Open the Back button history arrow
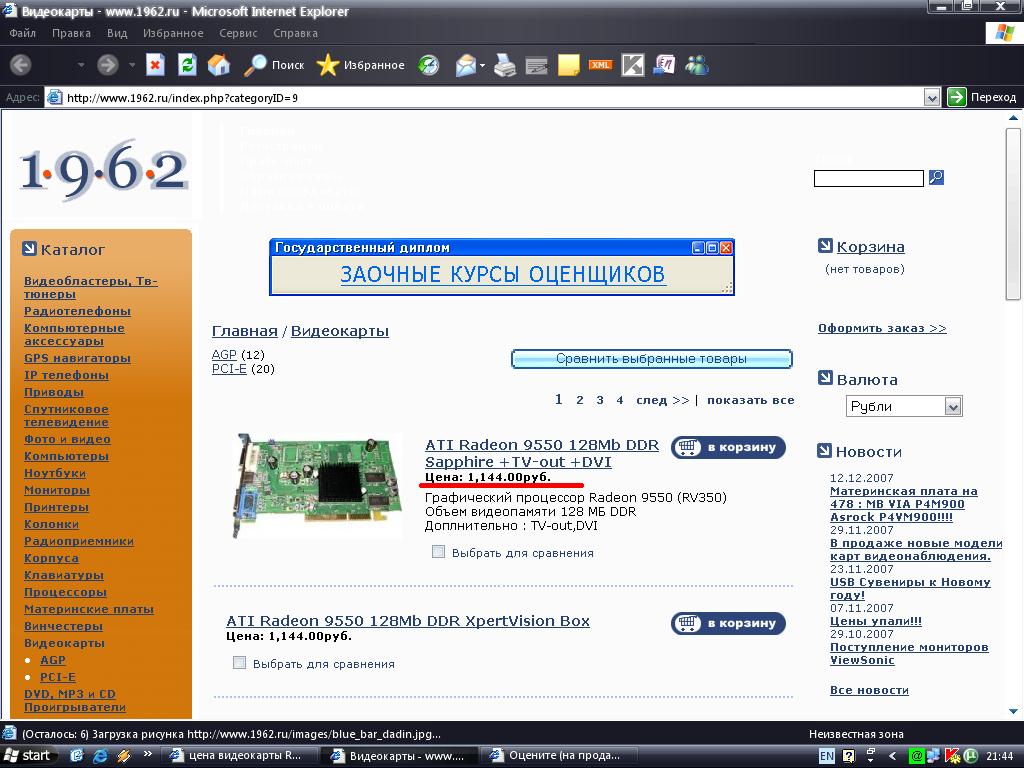This screenshot has height=768, width=1024. pyautogui.click(x=81, y=65)
